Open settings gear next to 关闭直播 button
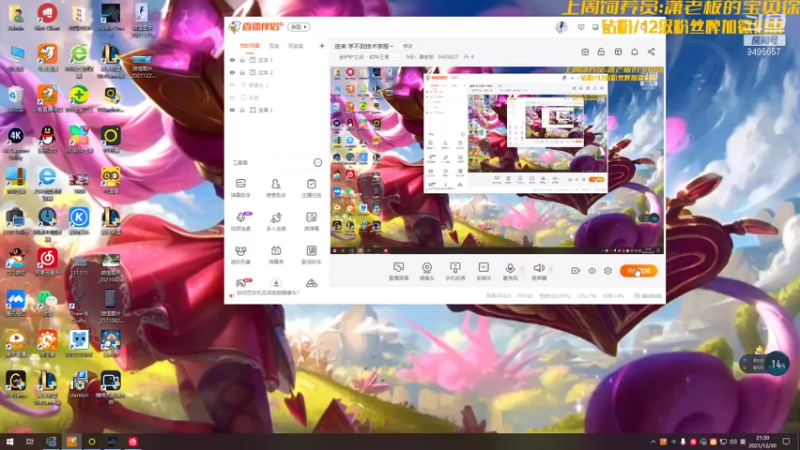Image resolution: width=800 pixels, height=450 pixels. pyautogui.click(x=608, y=271)
